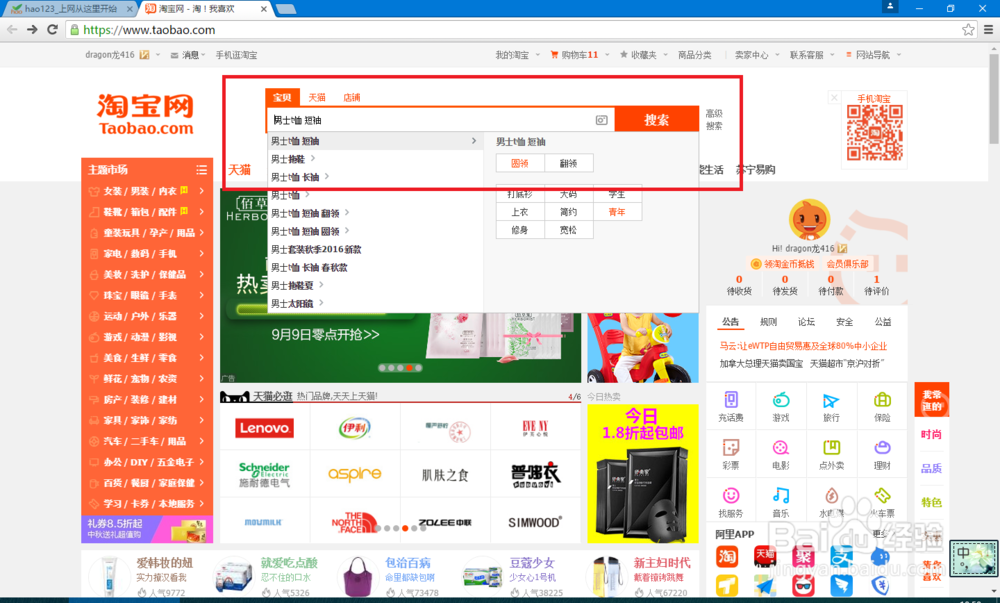The image size is (1000, 603).
Task: Switch to the 安全 tab
Action: point(844,322)
